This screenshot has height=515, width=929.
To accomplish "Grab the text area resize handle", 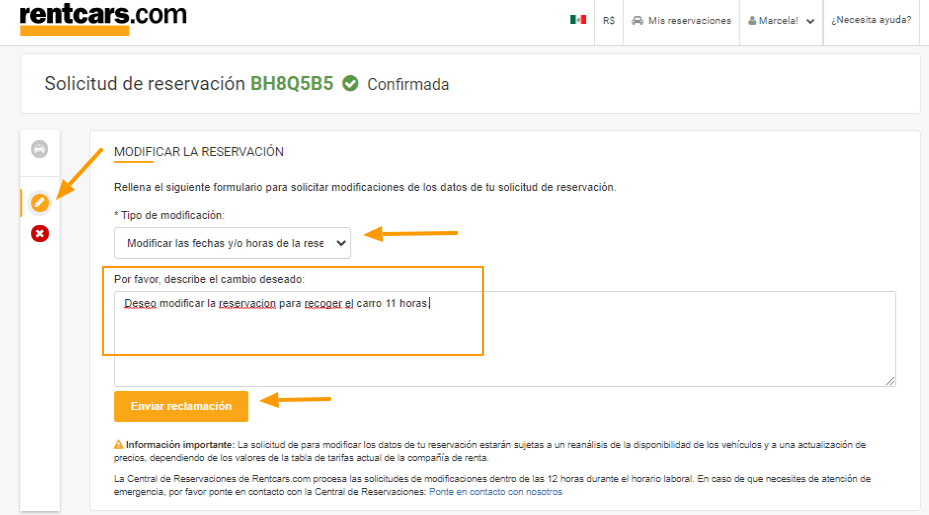I will point(890,381).
